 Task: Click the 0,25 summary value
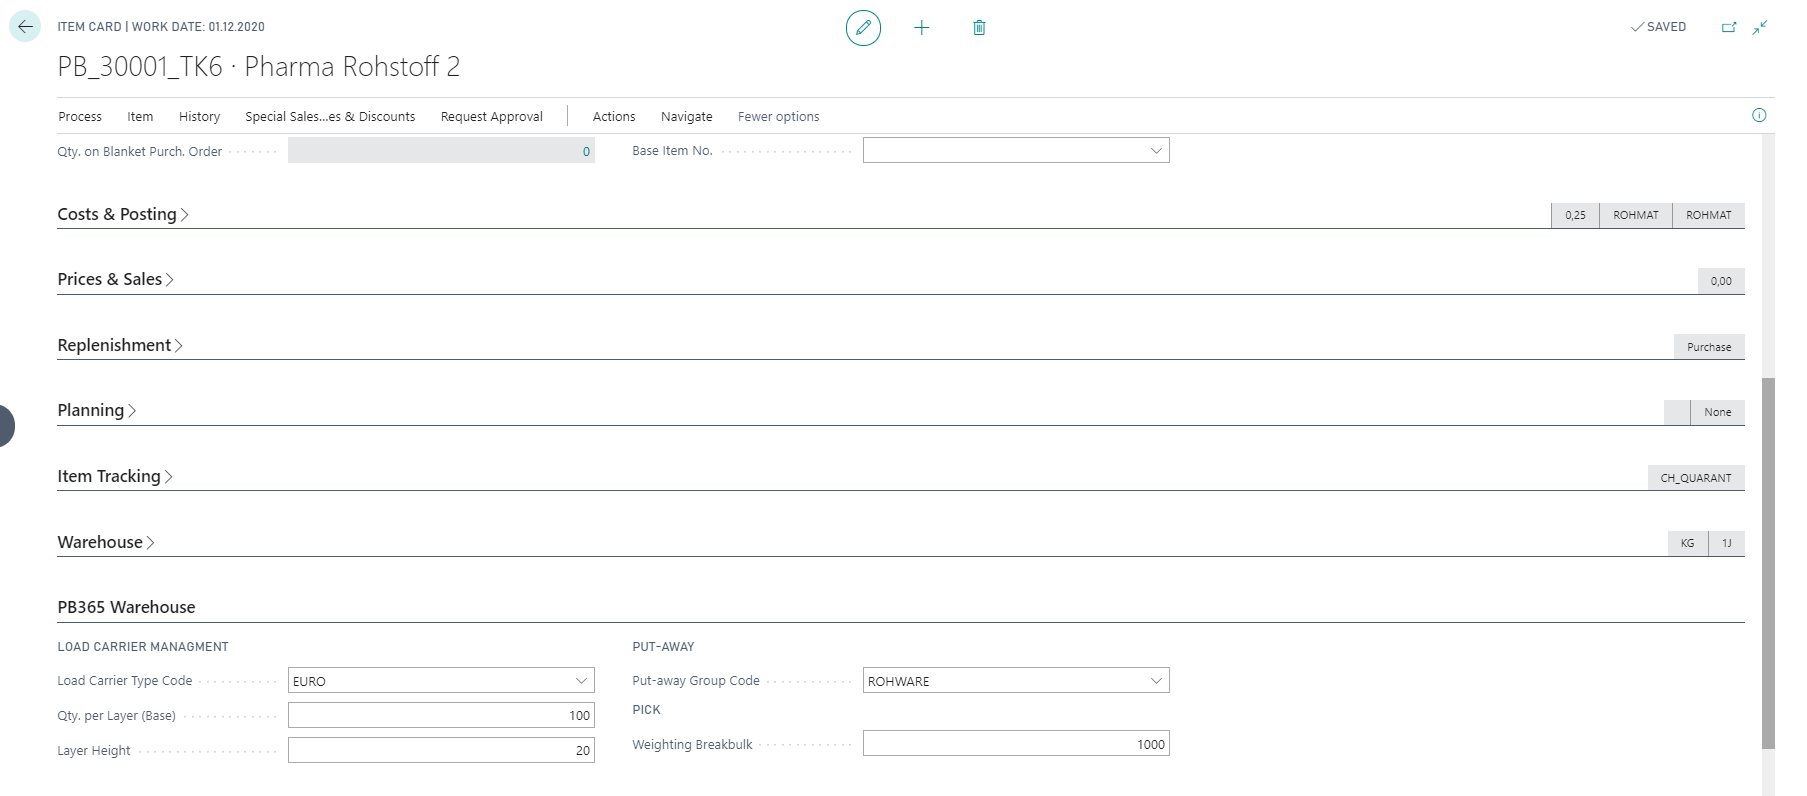point(1575,215)
